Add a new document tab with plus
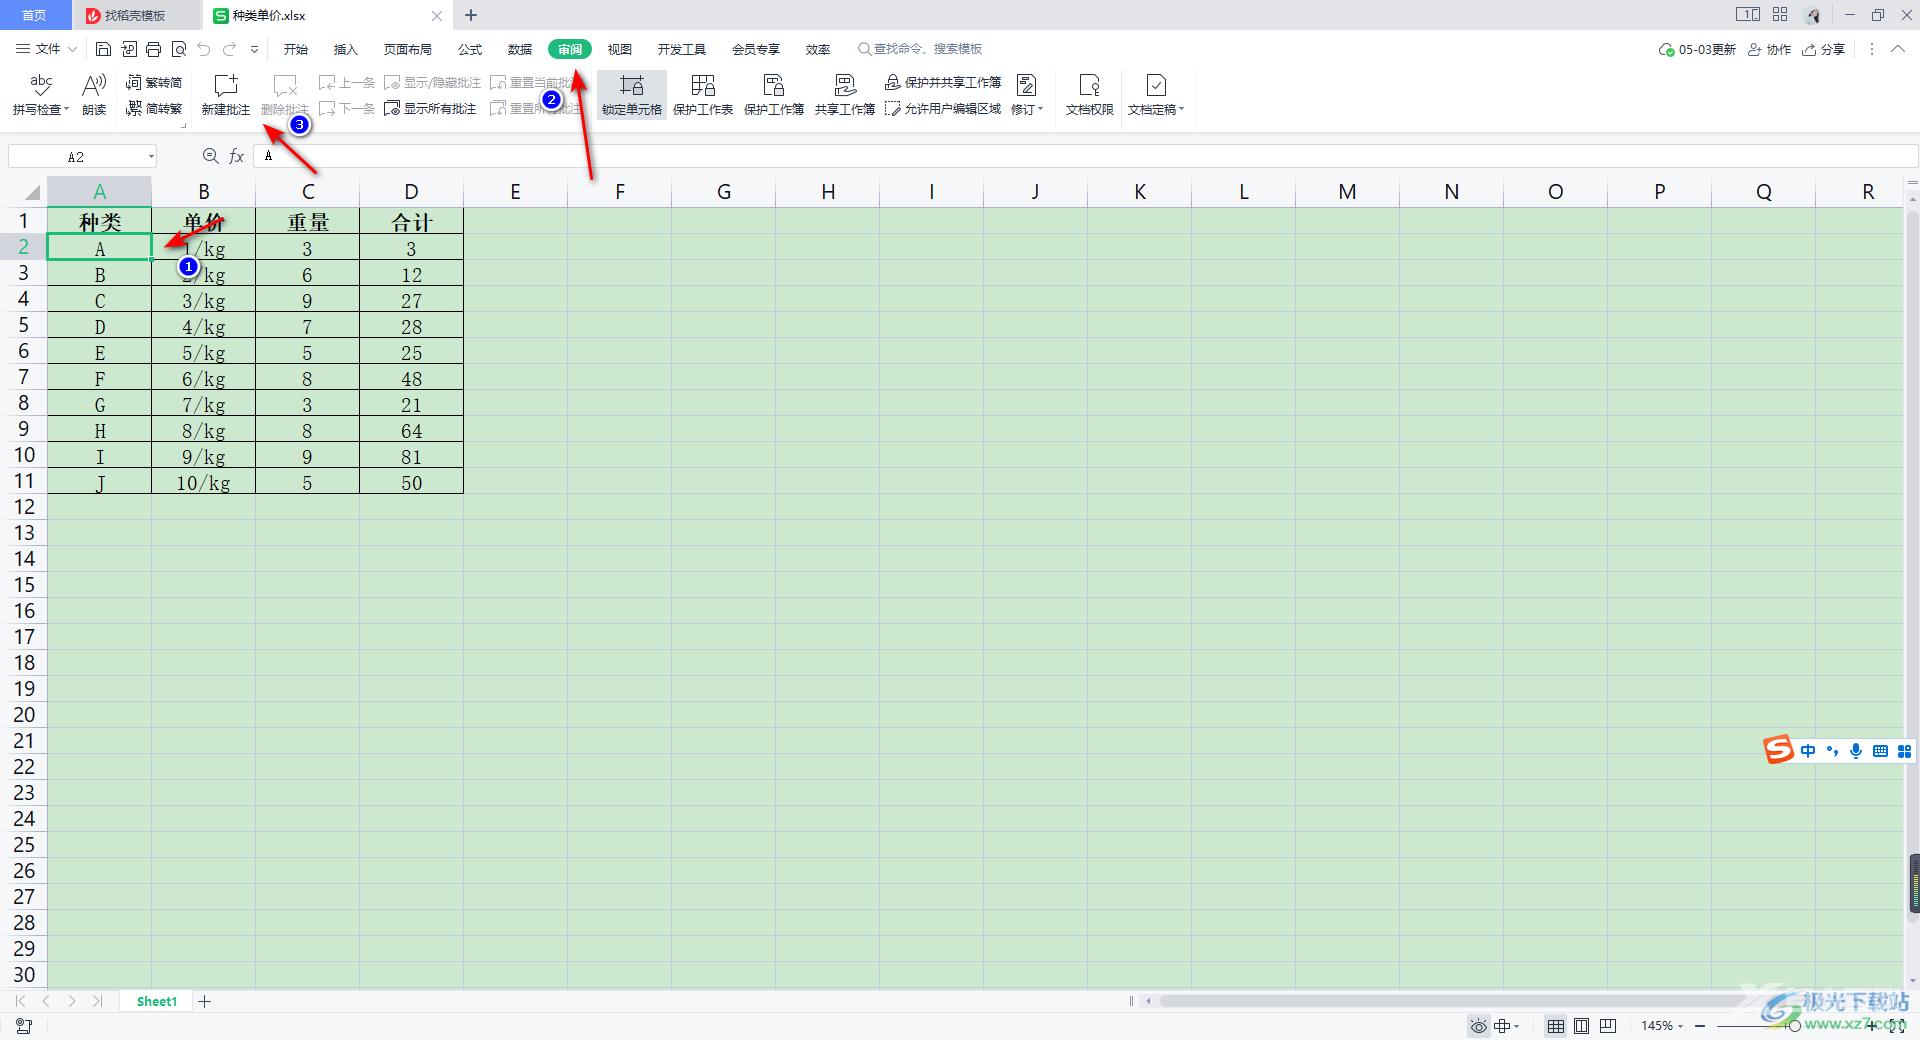The width and height of the screenshot is (1920, 1040). 471,15
